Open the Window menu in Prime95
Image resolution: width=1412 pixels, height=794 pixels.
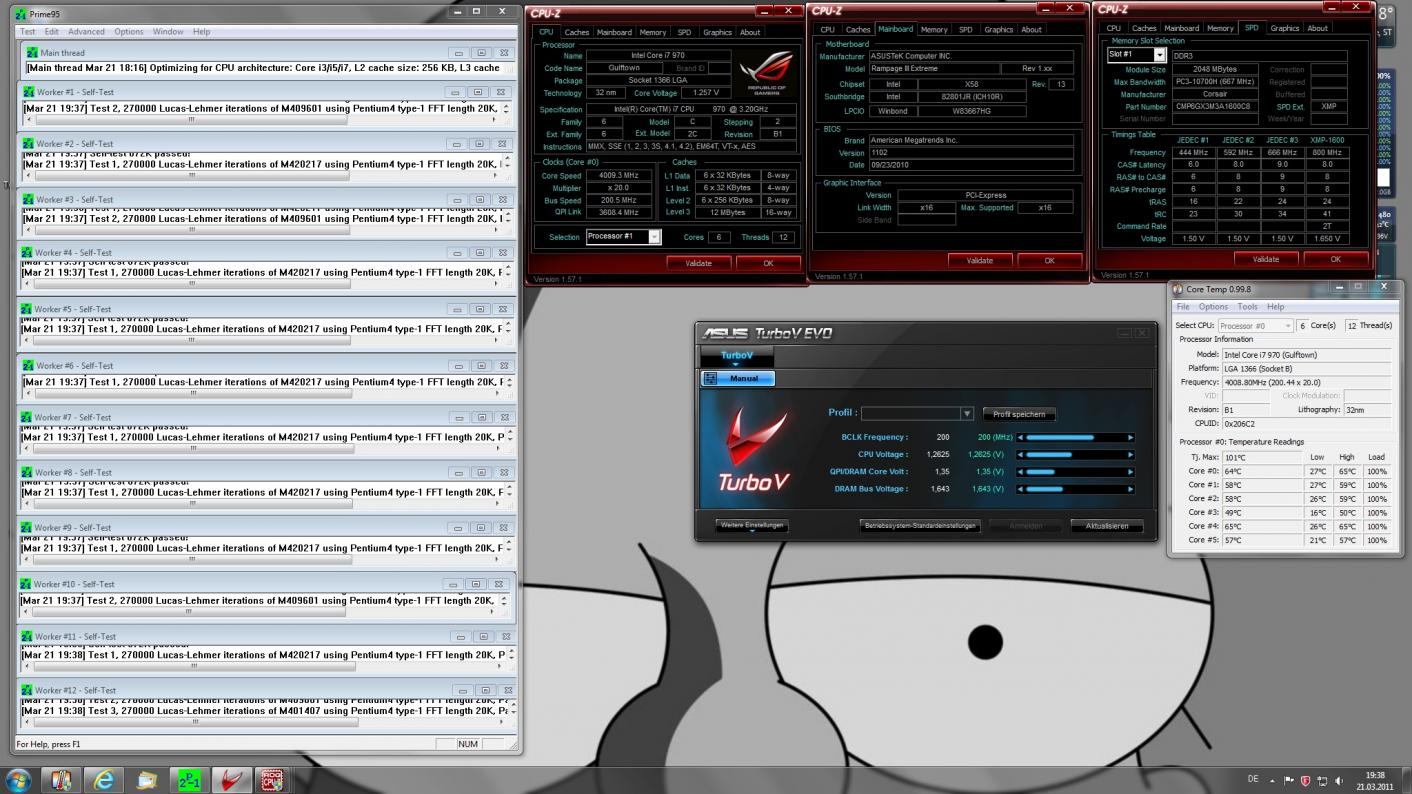pos(168,32)
